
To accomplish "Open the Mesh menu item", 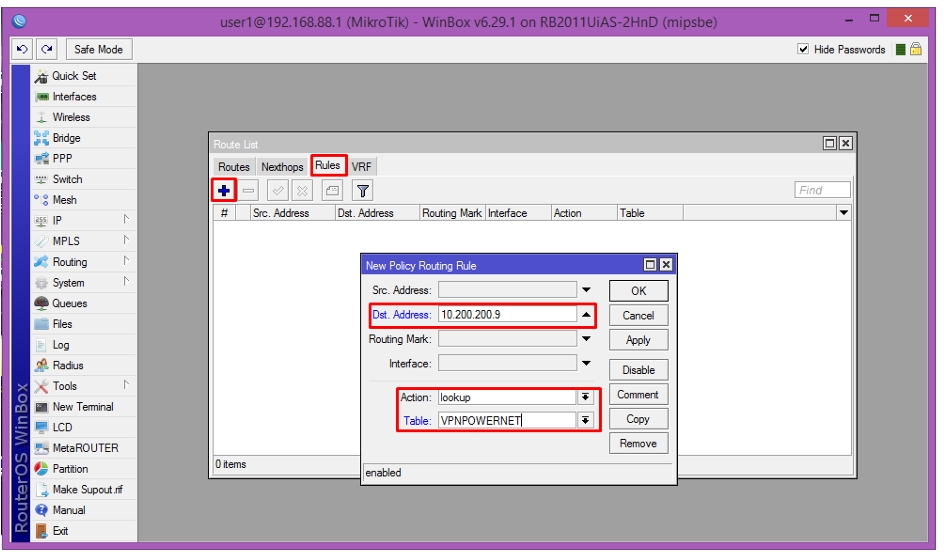I will point(64,200).
